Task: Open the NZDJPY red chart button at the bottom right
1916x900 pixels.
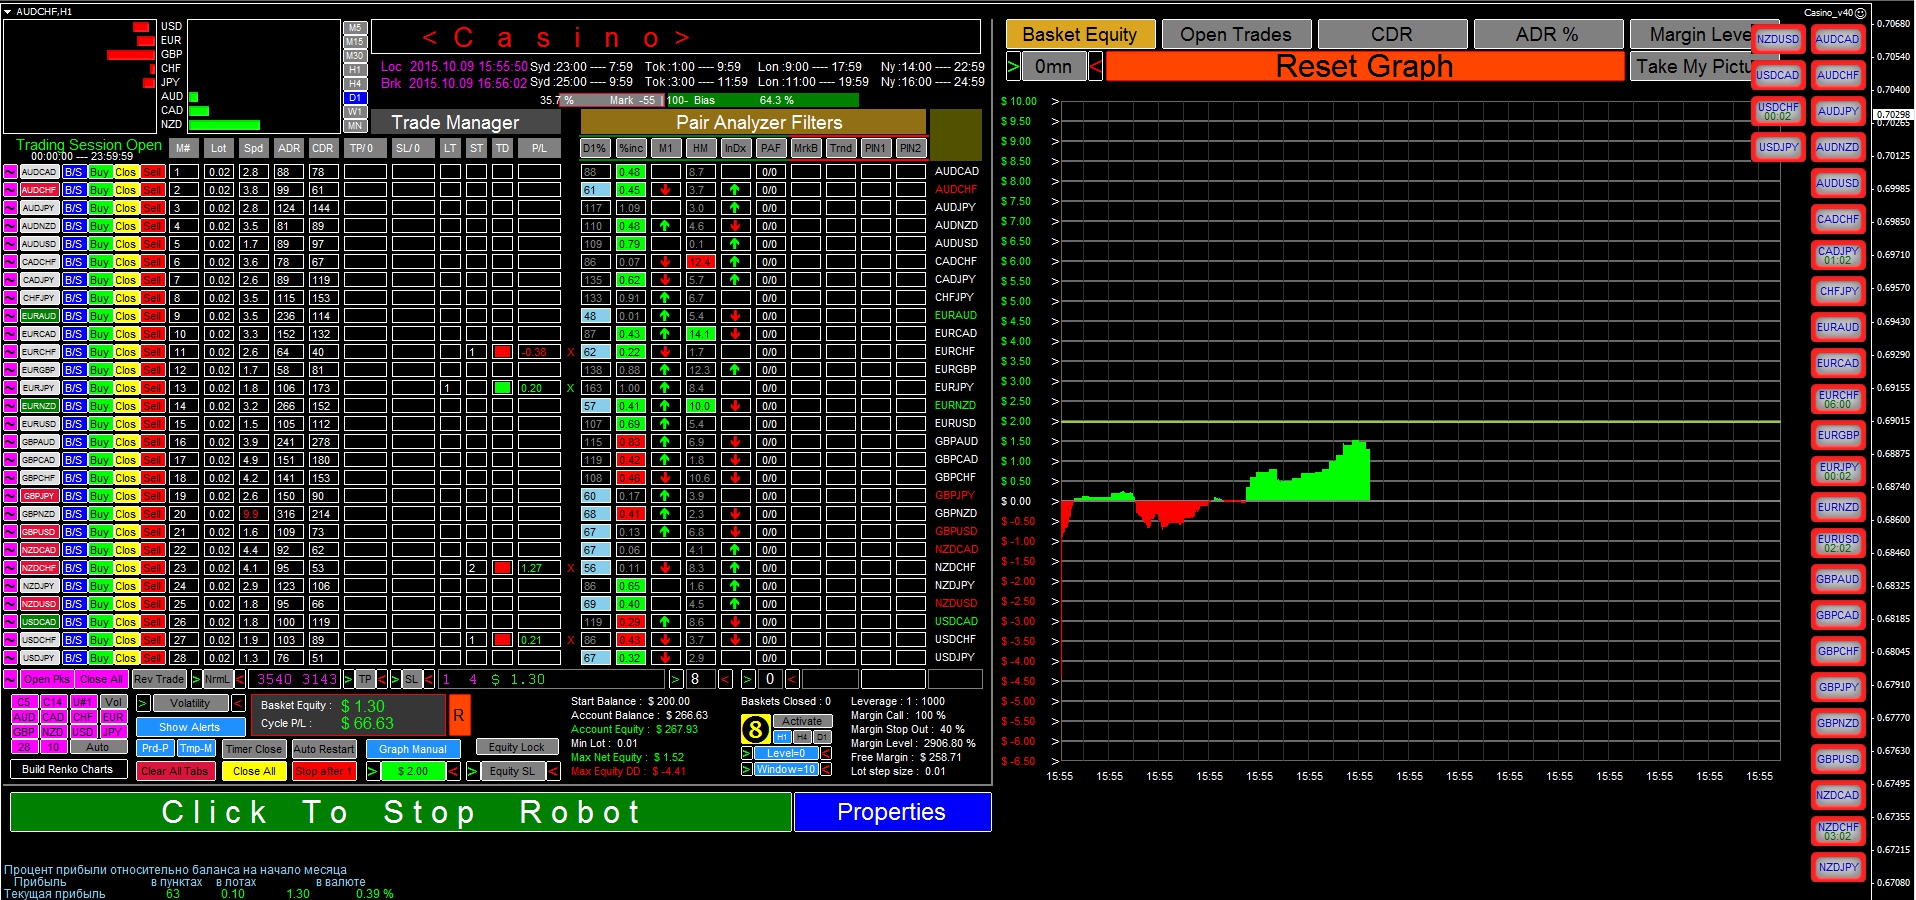Action: pyautogui.click(x=1838, y=867)
